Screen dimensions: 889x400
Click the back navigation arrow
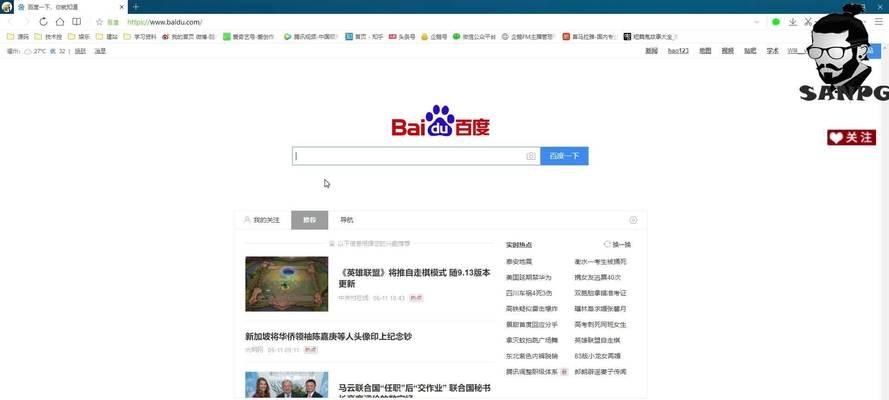(10, 22)
